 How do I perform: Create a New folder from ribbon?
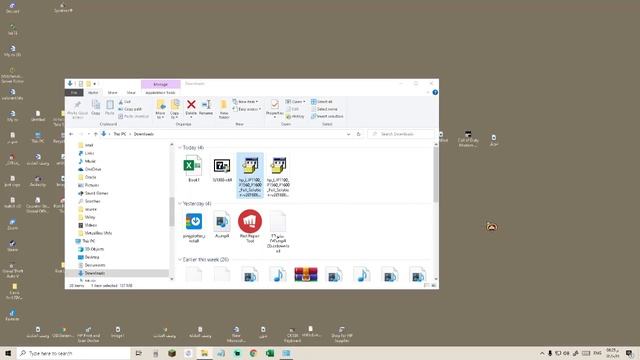[x=224, y=109]
